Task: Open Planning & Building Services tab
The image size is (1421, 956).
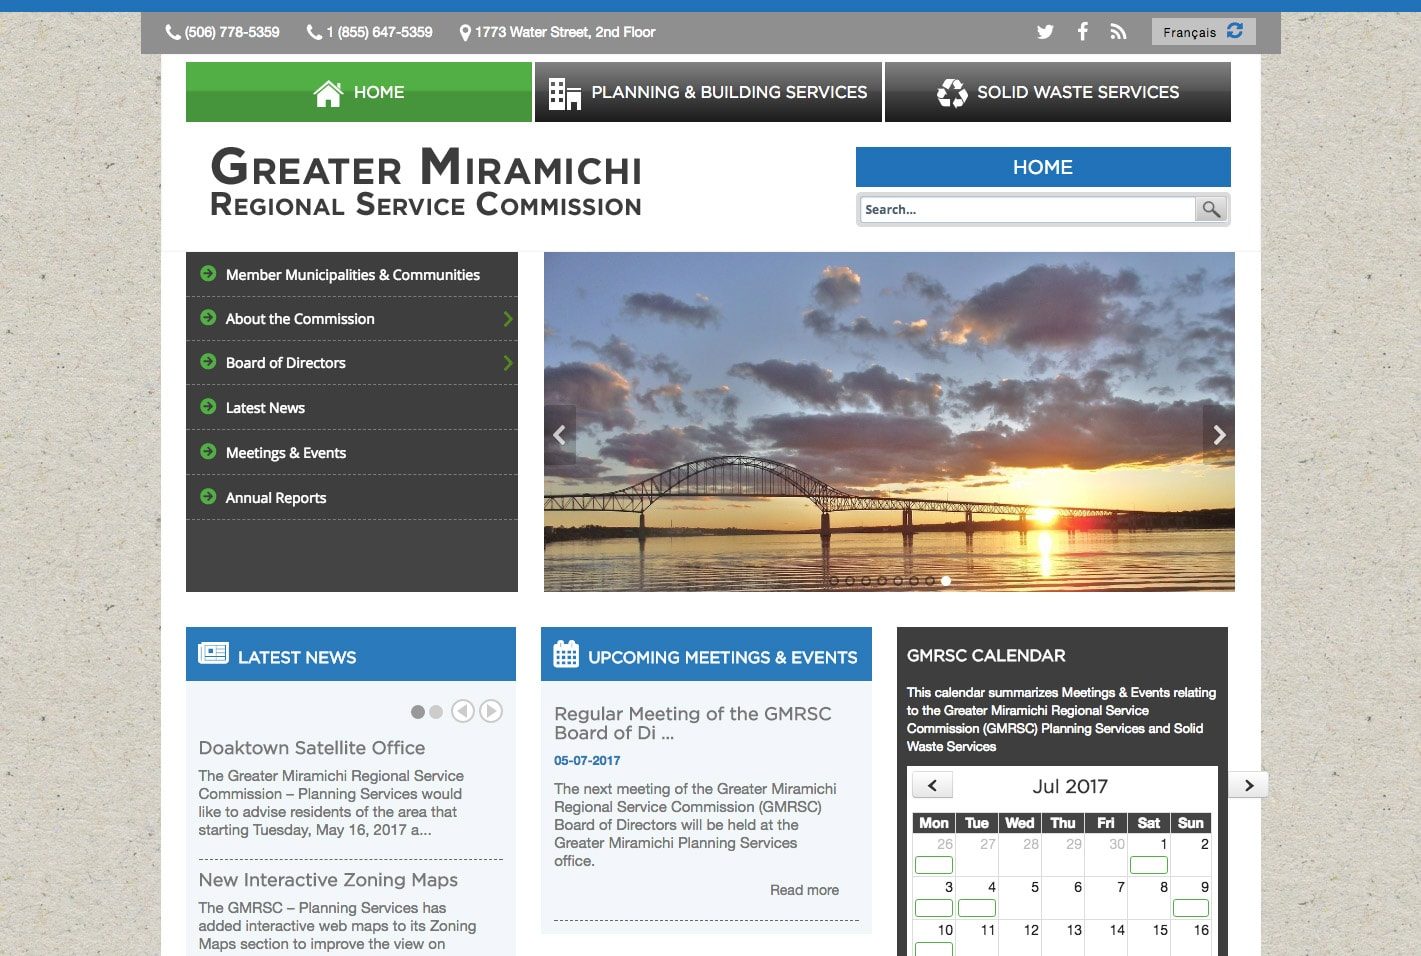Action: coord(708,92)
